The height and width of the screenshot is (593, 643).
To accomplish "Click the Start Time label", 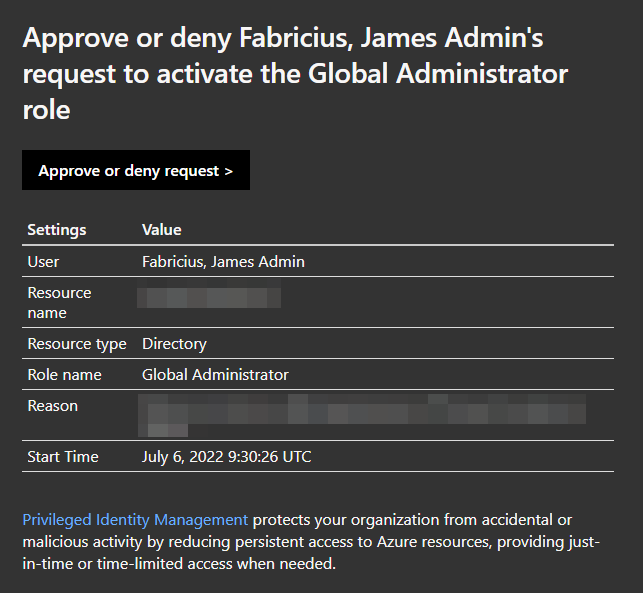I will (x=63, y=457).
